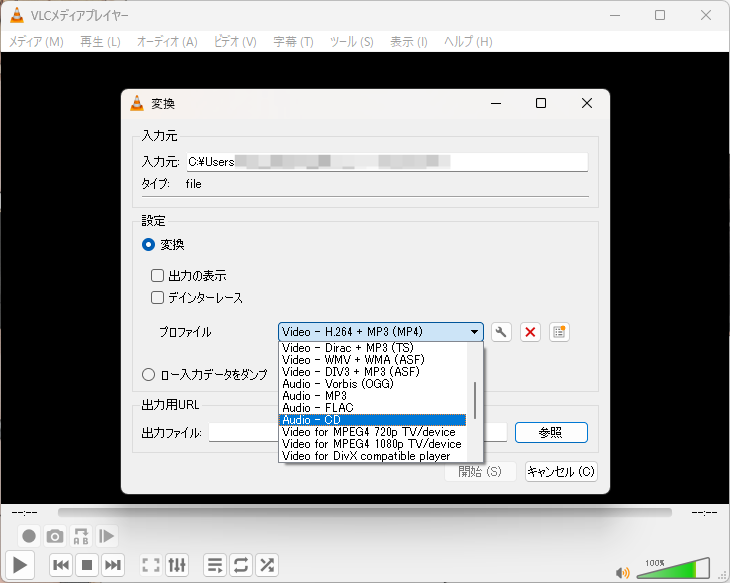Adjust the volume slider at 100%

coord(673,568)
